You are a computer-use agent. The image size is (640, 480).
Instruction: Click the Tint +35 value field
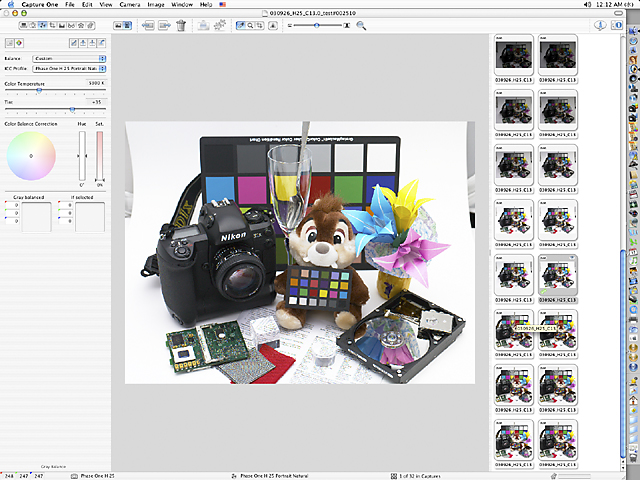point(96,102)
